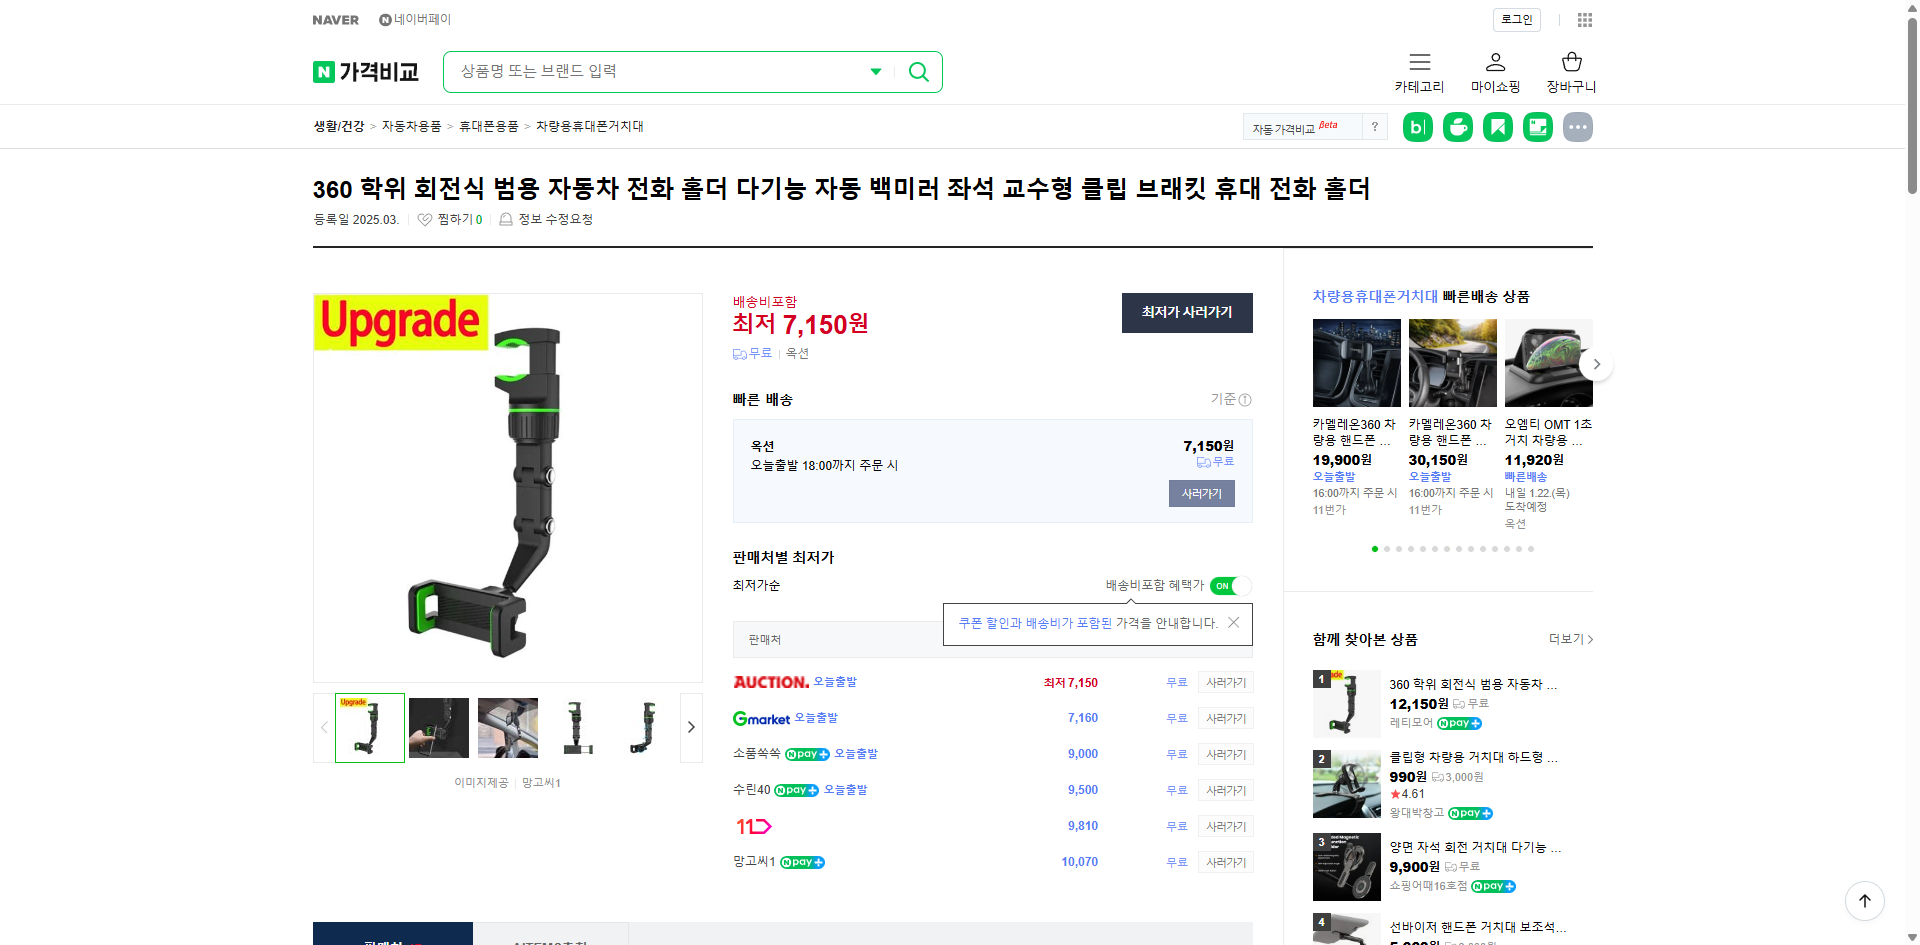Open the search bar dropdown arrow
This screenshot has height=945, width=1920.
(x=875, y=71)
